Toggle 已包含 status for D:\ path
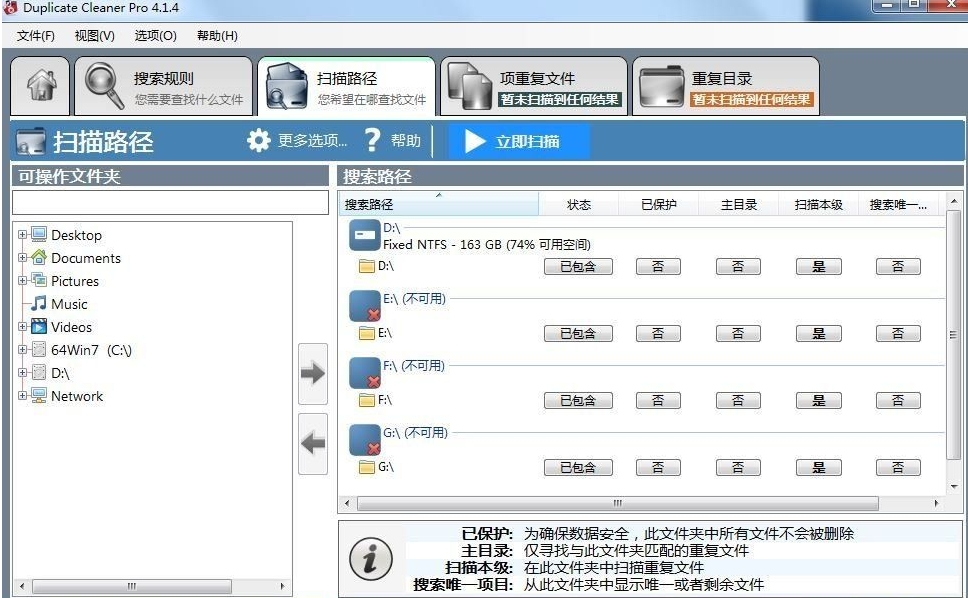 point(578,267)
